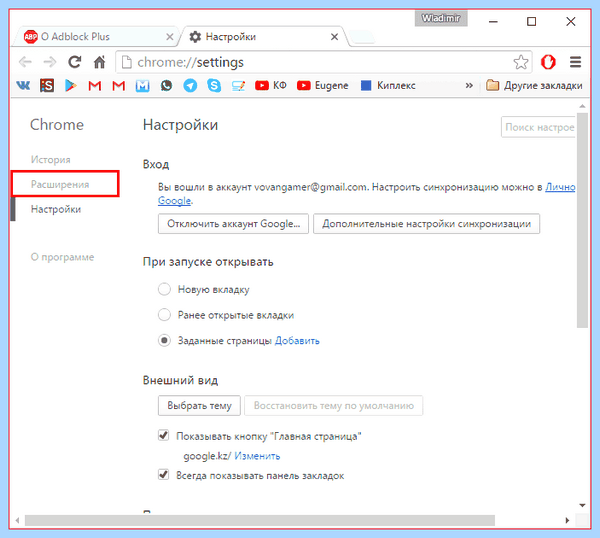Open the blue Inbox mail bookmark
The image size is (600, 538).
coord(142,86)
